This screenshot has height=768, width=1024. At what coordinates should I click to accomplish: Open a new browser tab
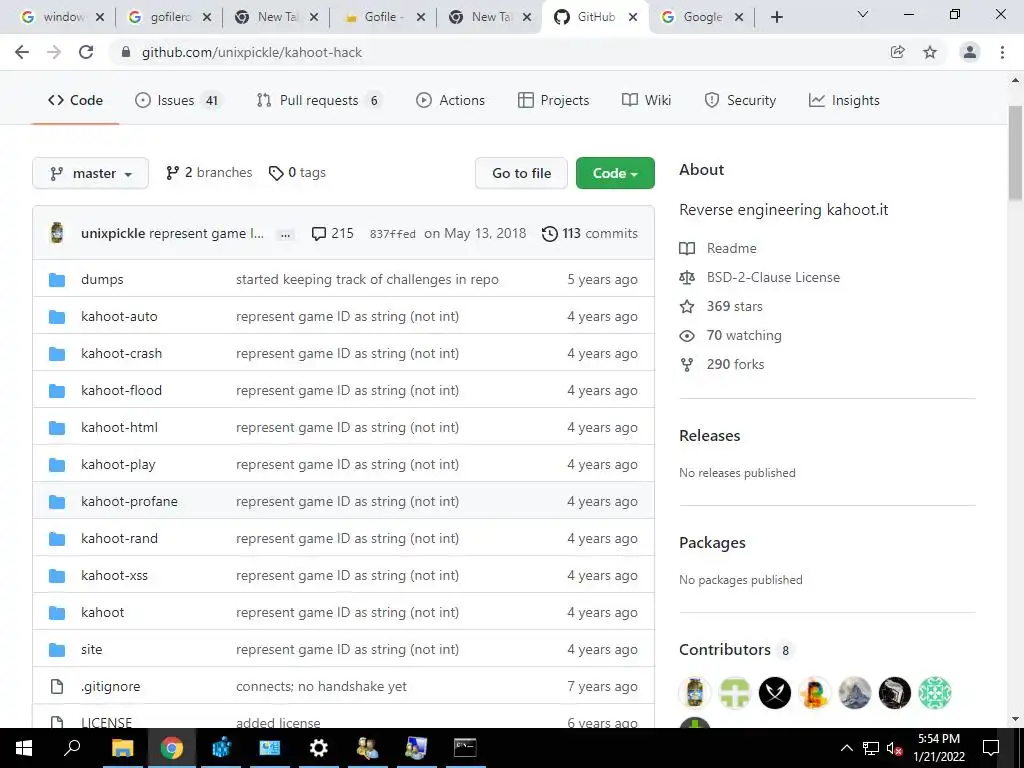click(x=776, y=17)
